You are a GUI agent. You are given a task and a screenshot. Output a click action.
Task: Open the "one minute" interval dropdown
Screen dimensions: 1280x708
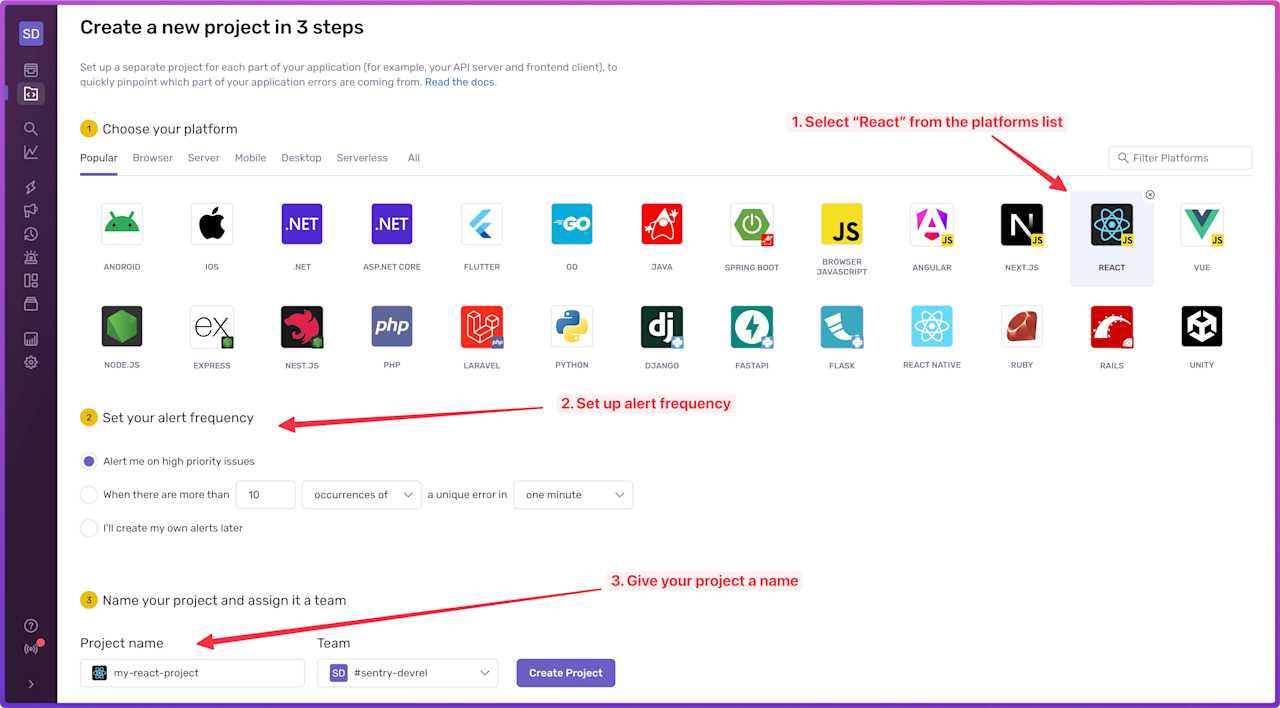tap(573, 495)
